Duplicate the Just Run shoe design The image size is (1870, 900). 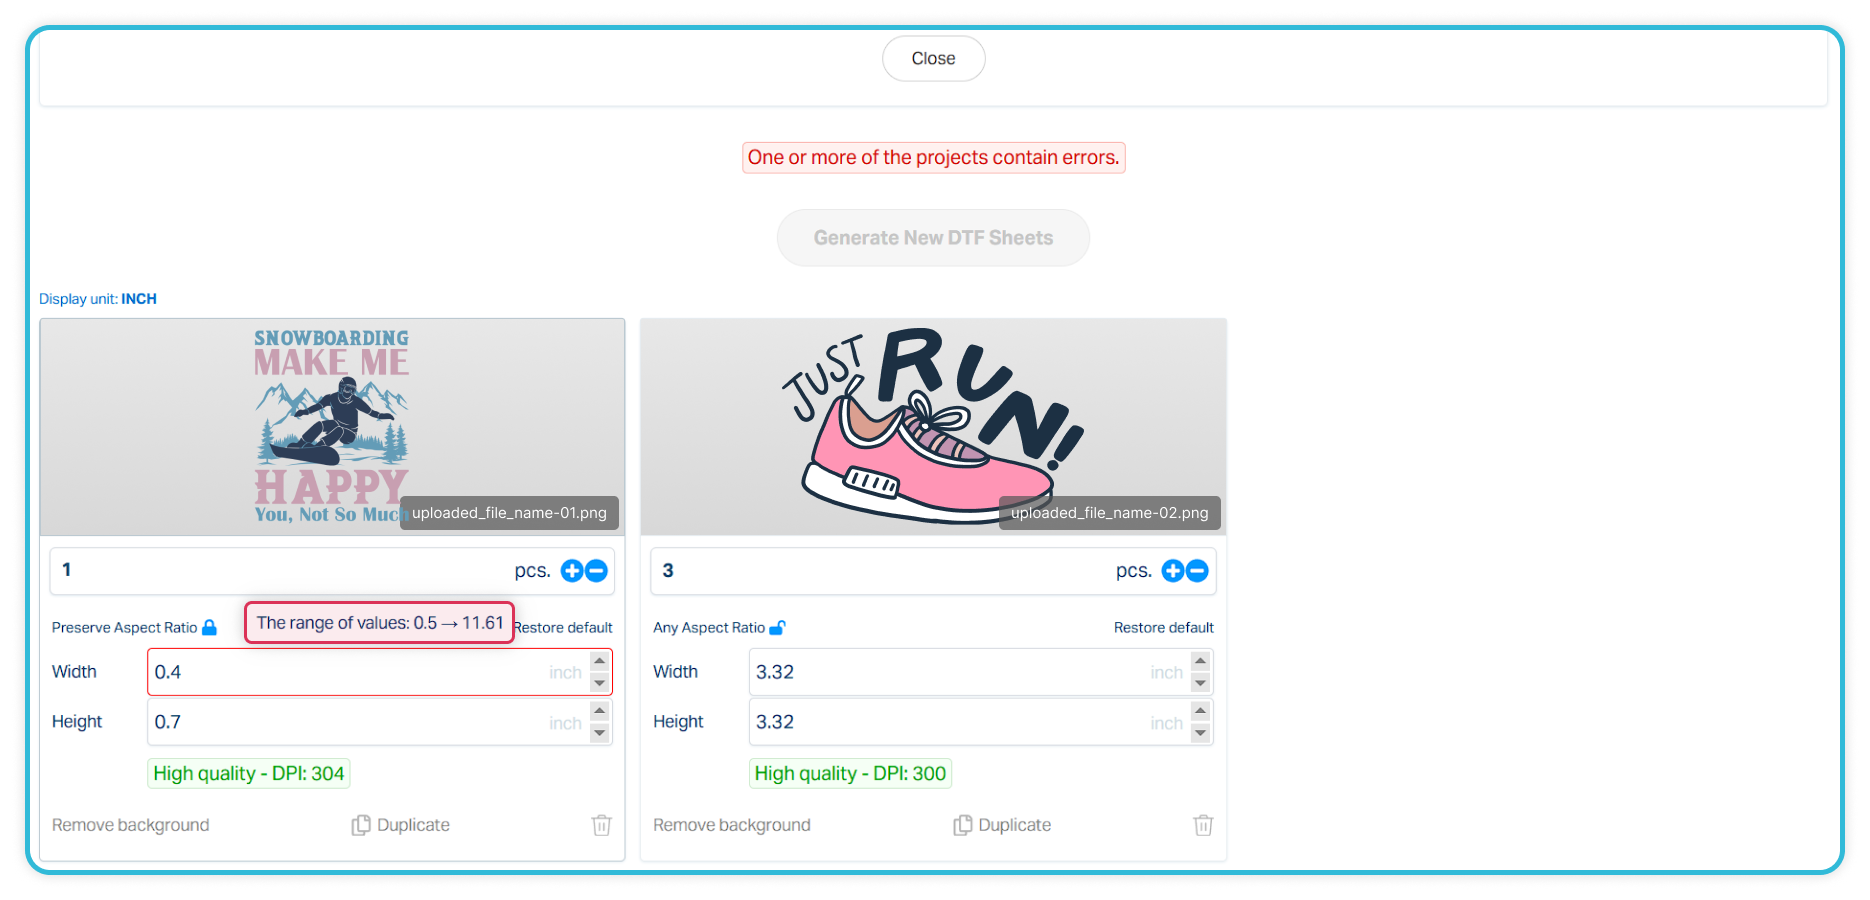pos(1003,825)
